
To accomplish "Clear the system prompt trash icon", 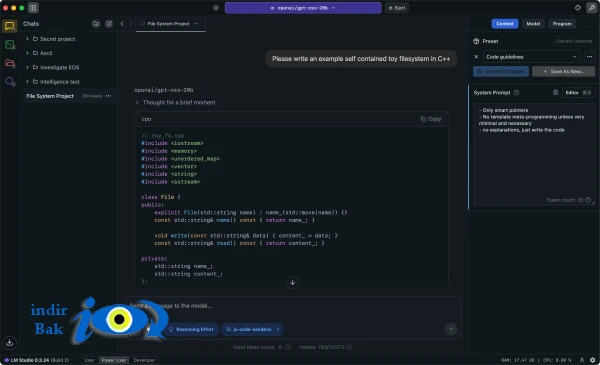I will tap(555, 93).
